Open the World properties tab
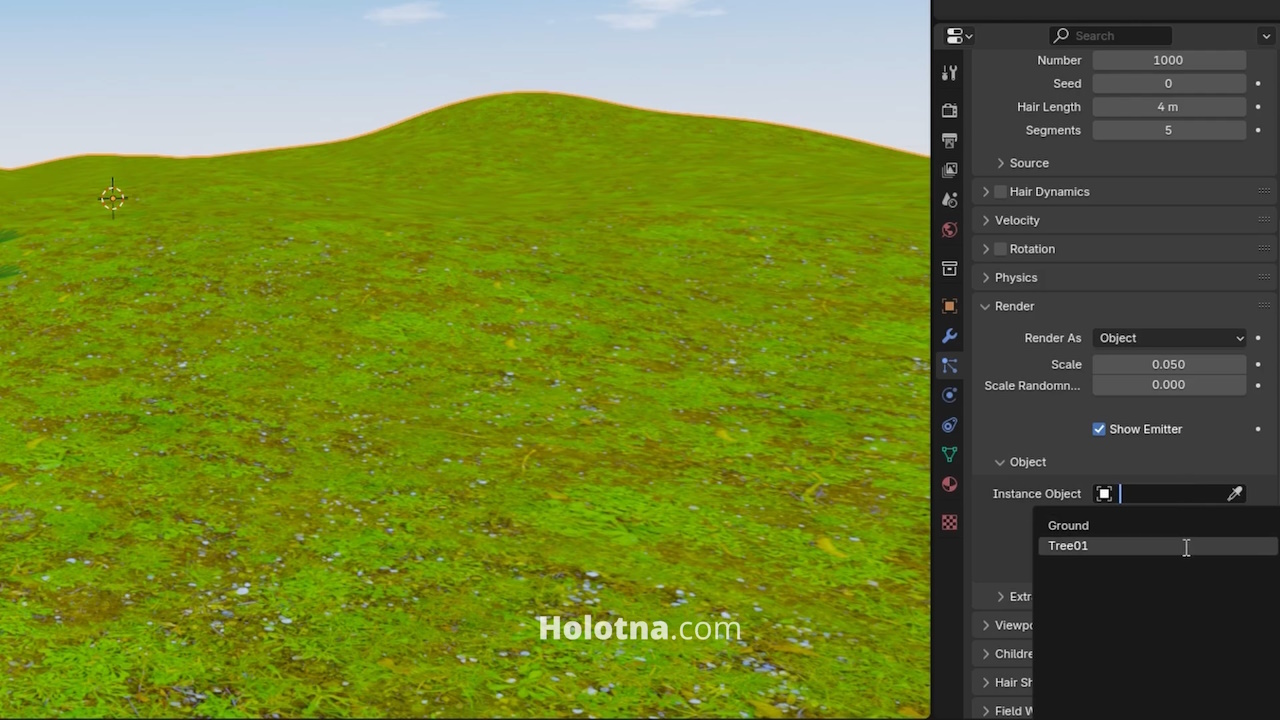The height and width of the screenshot is (720, 1280). [x=949, y=230]
